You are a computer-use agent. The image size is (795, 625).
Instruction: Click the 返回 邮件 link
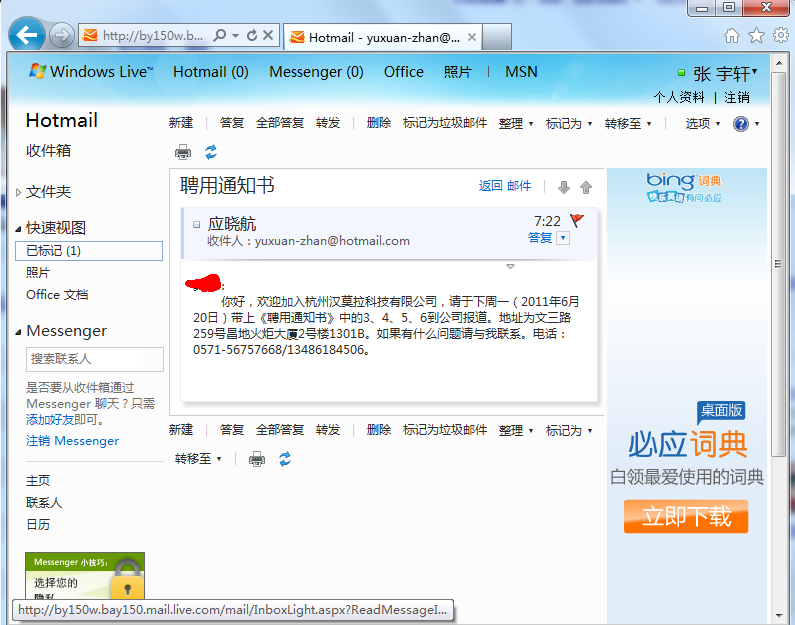(x=504, y=186)
